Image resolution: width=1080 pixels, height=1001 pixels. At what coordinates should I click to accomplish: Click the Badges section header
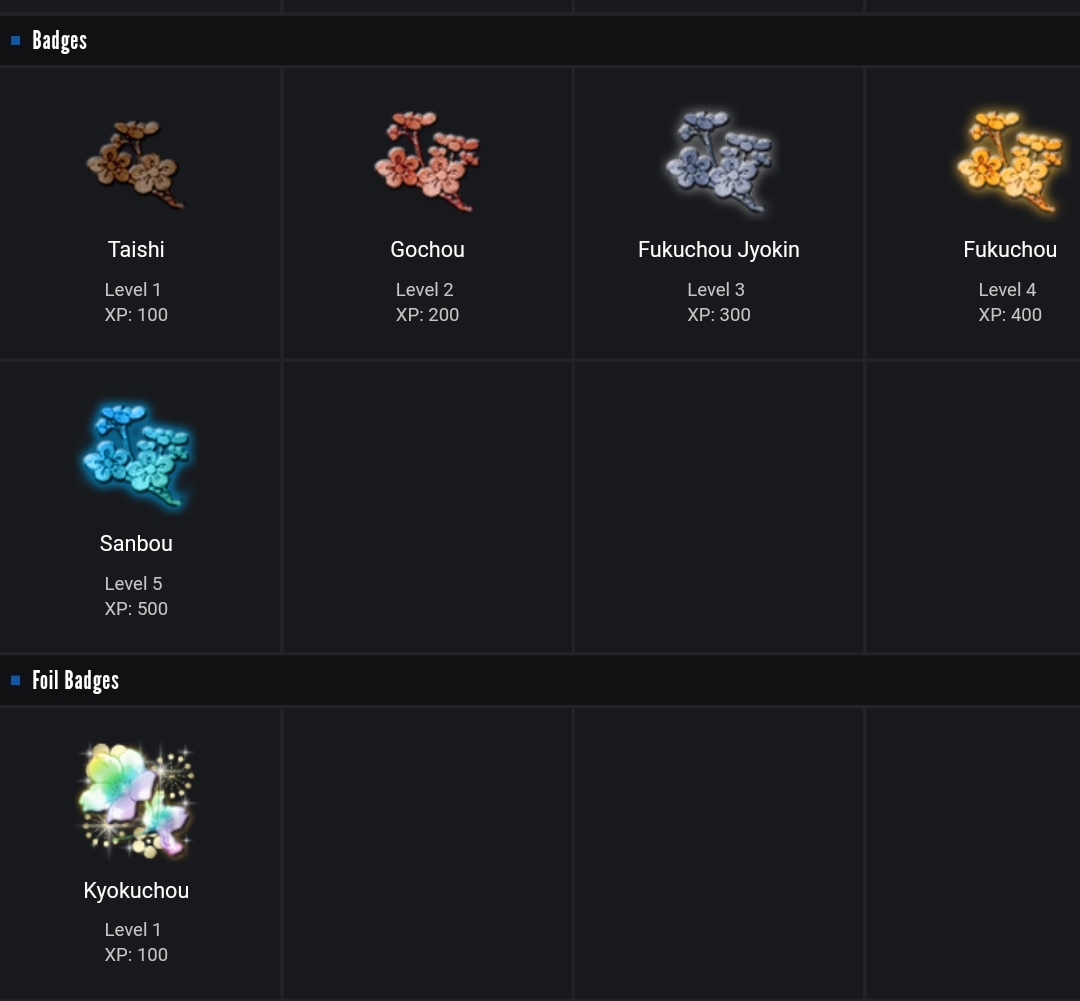click(x=59, y=41)
